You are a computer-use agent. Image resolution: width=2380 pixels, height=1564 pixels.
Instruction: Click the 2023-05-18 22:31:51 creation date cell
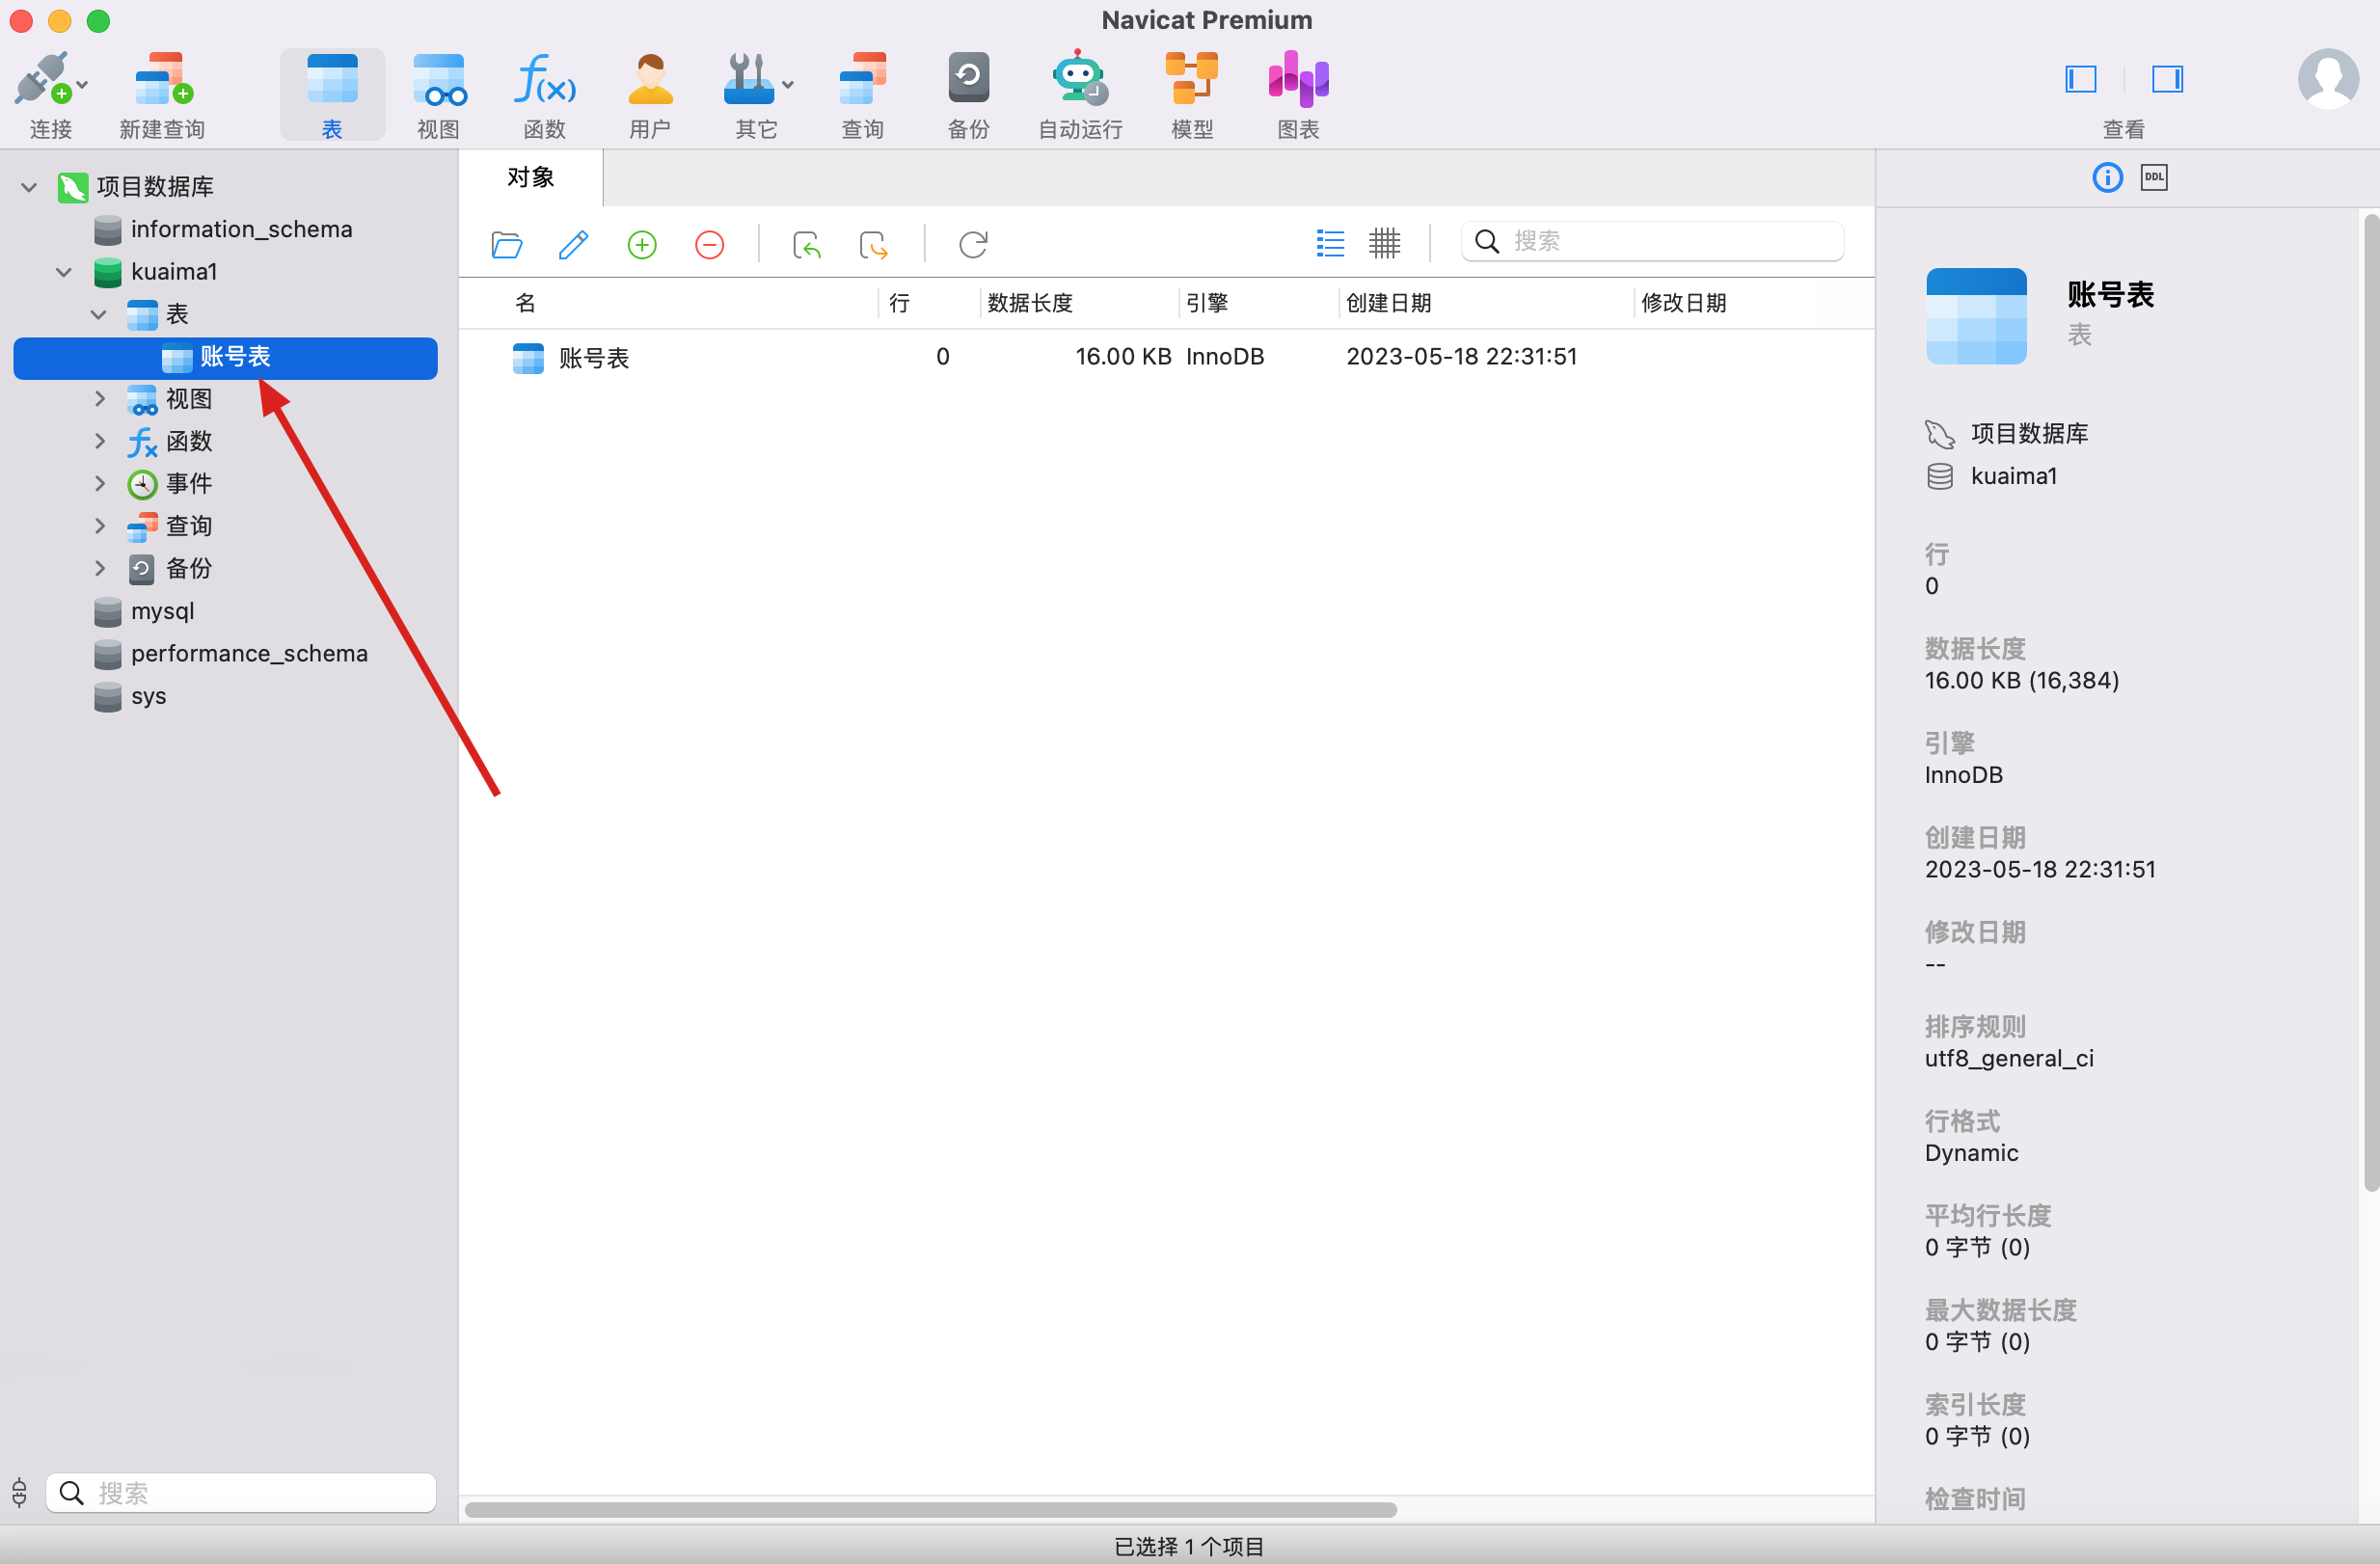(1461, 357)
